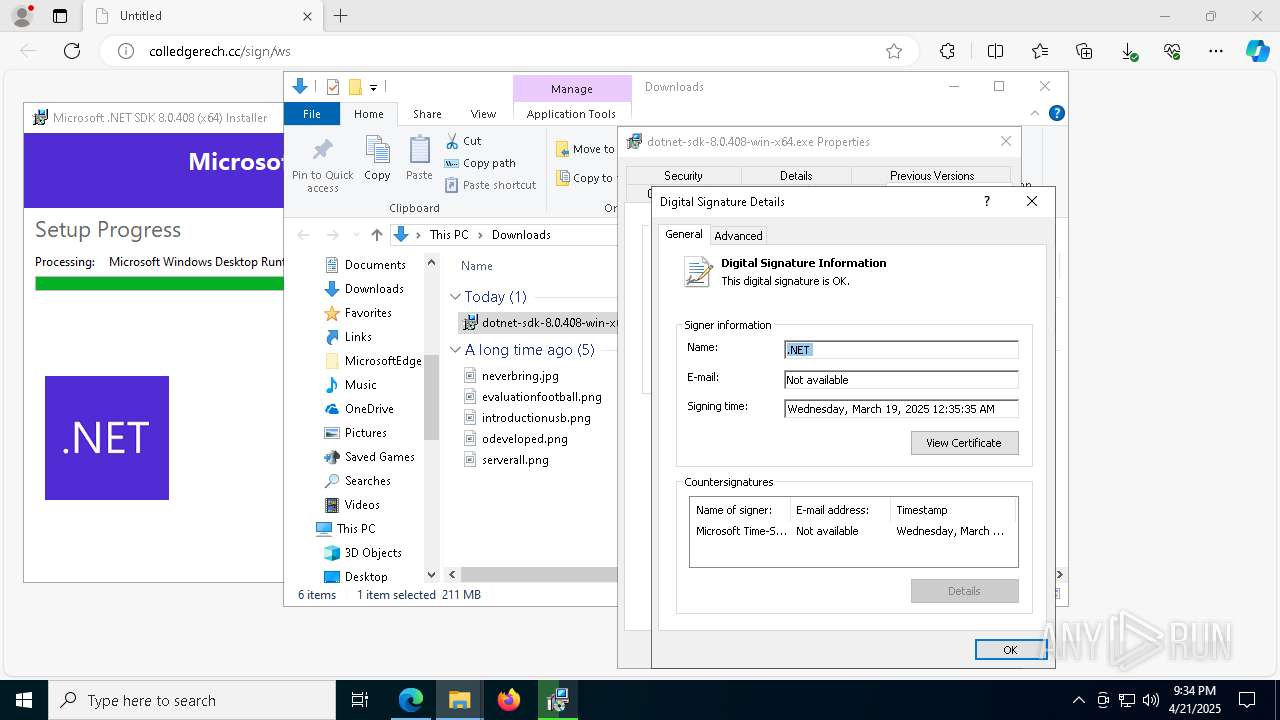This screenshot has height=720, width=1280.
Task: Click the Name of signer column header
Action: tap(740, 510)
